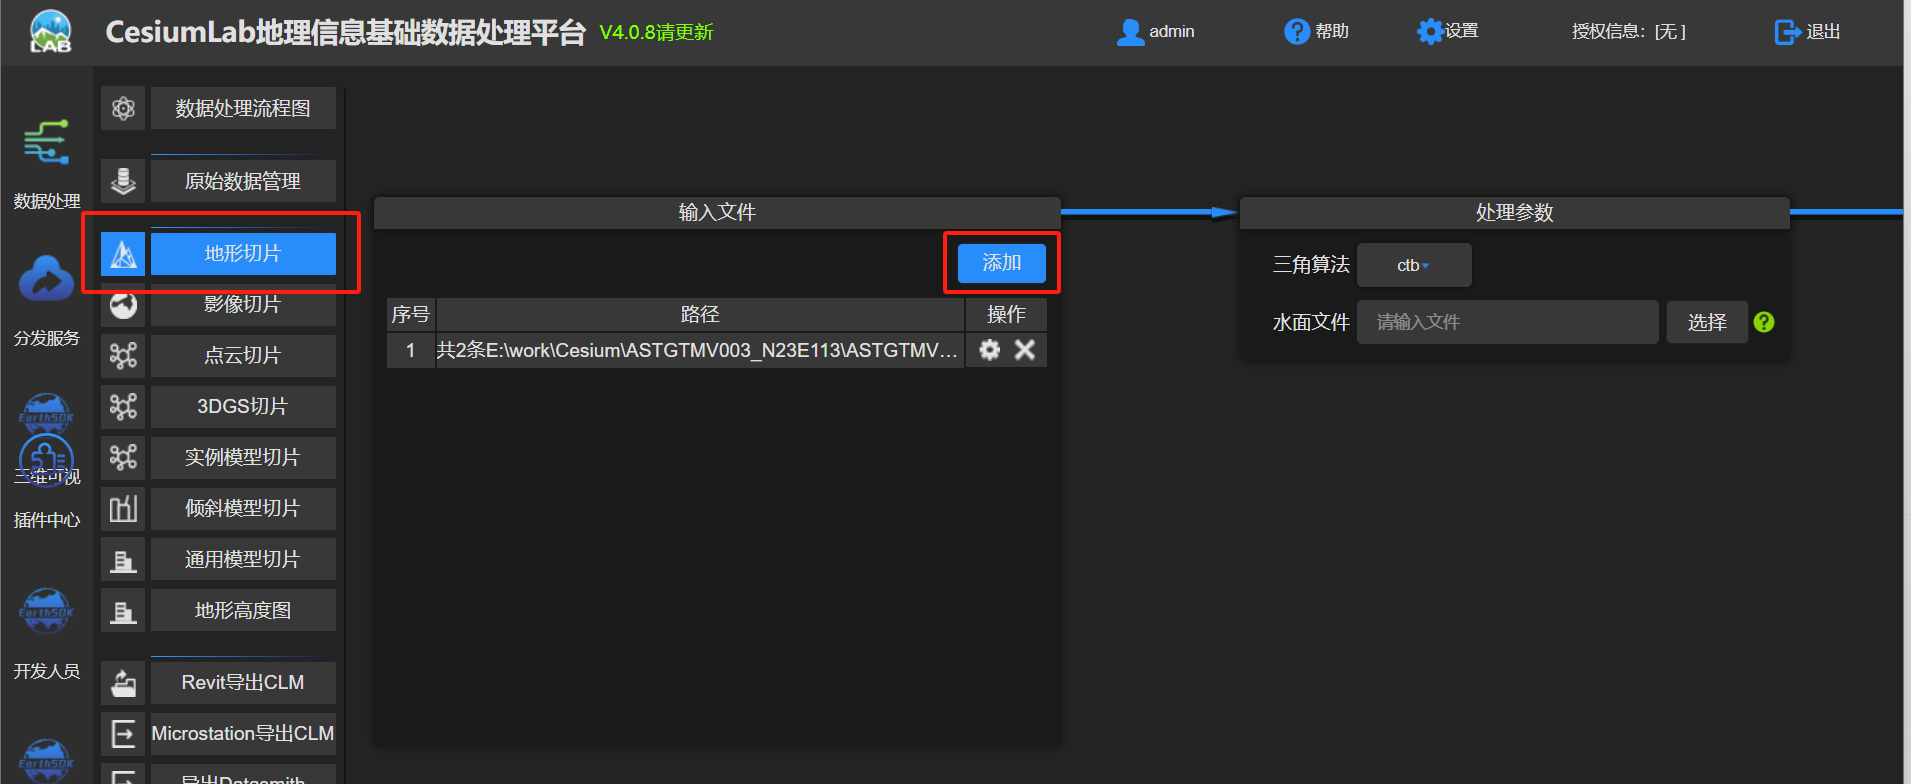The image size is (1911, 784).
Task: Open the 数据处理 sidebar section
Action: (x=46, y=164)
